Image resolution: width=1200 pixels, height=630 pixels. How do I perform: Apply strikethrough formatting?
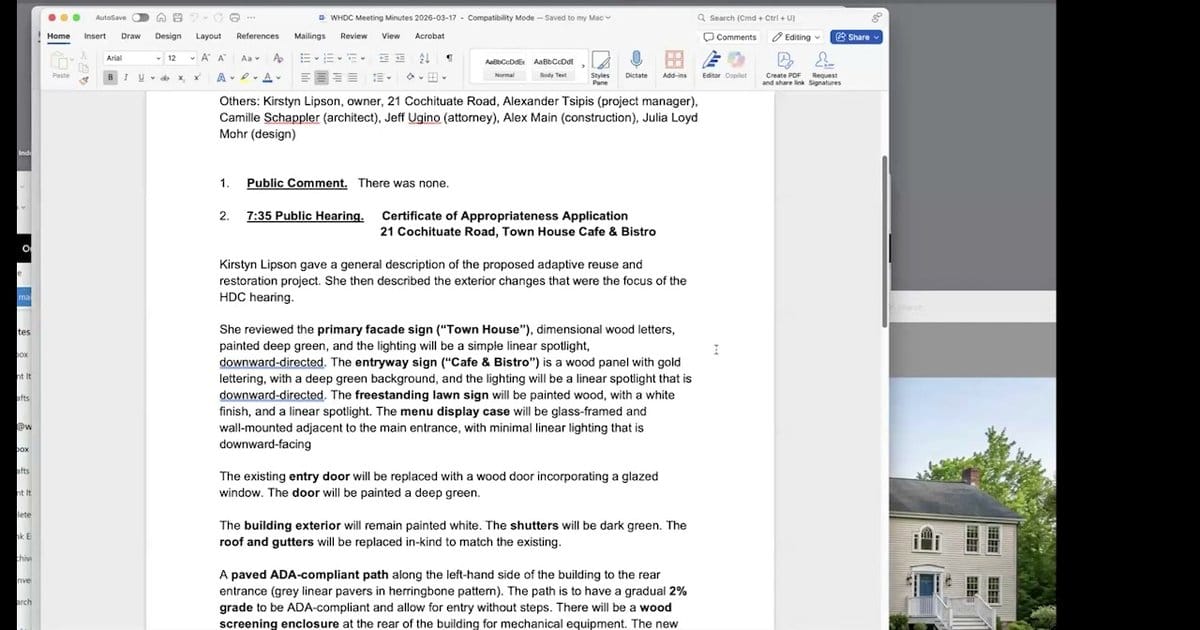point(167,78)
